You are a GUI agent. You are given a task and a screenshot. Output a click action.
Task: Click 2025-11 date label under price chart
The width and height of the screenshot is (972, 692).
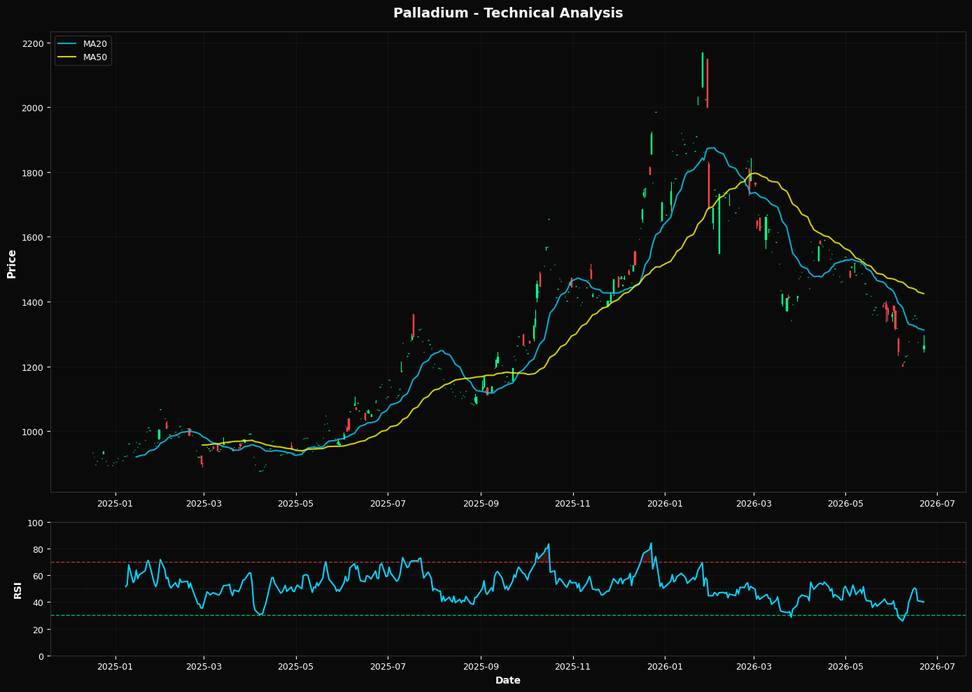point(573,504)
